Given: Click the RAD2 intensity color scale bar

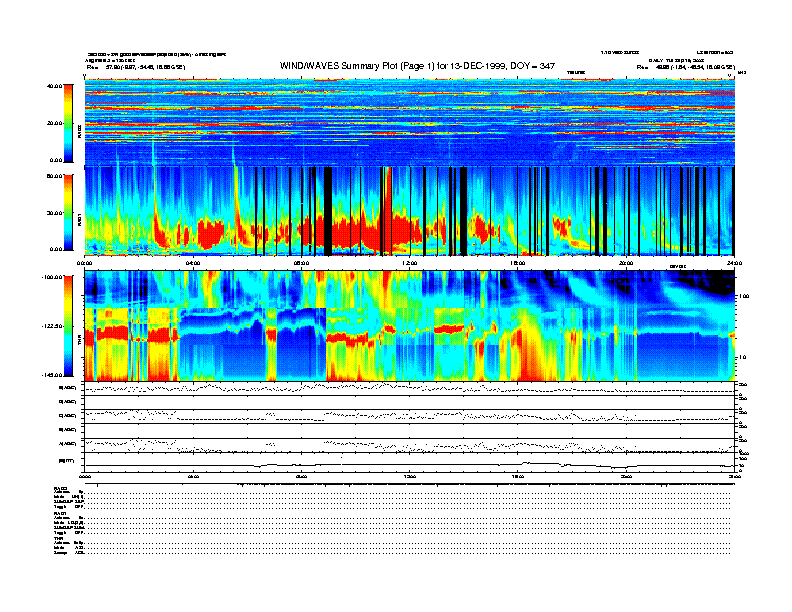Looking at the screenshot, I should pyautogui.click(x=68, y=123).
